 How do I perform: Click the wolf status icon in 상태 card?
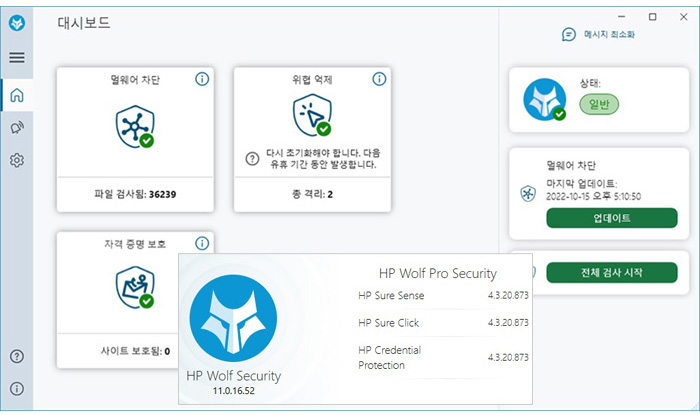pyautogui.click(x=545, y=100)
